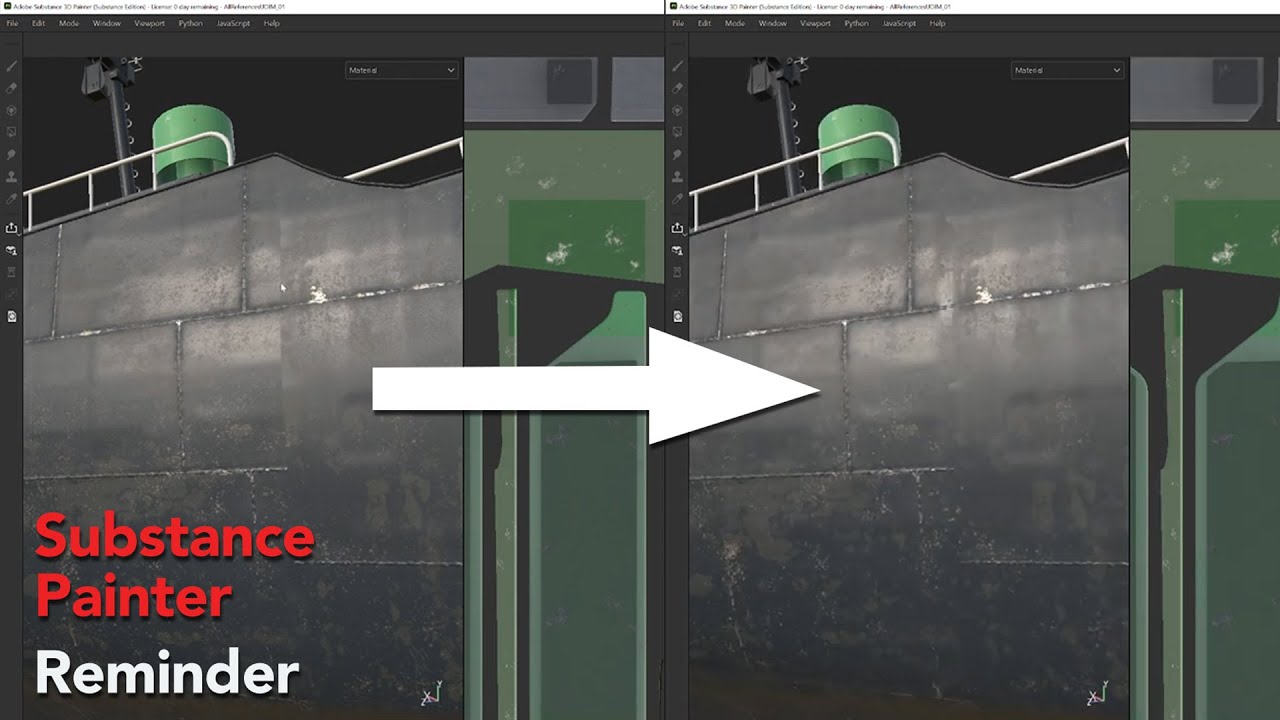Select the Material Picker eyedropper in right window
The width and height of the screenshot is (1280, 720).
[678, 199]
